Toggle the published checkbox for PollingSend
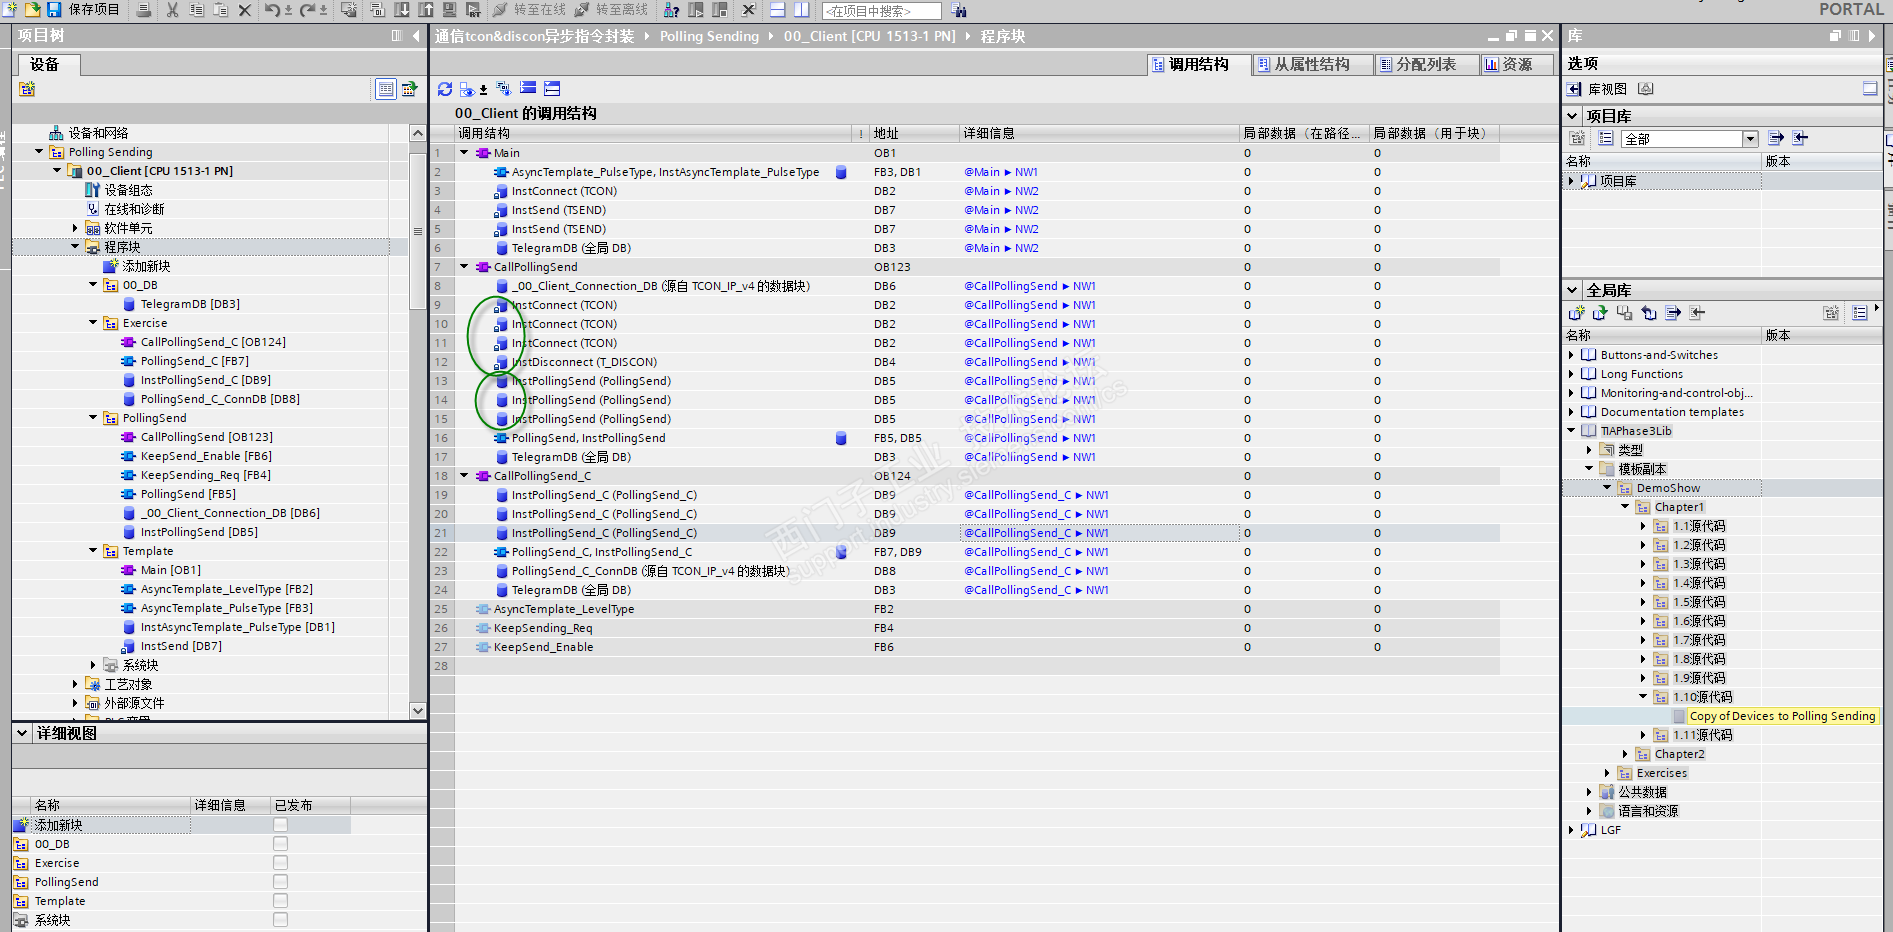The width and height of the screenshot is (1893, 932). [x=280, y=882]
